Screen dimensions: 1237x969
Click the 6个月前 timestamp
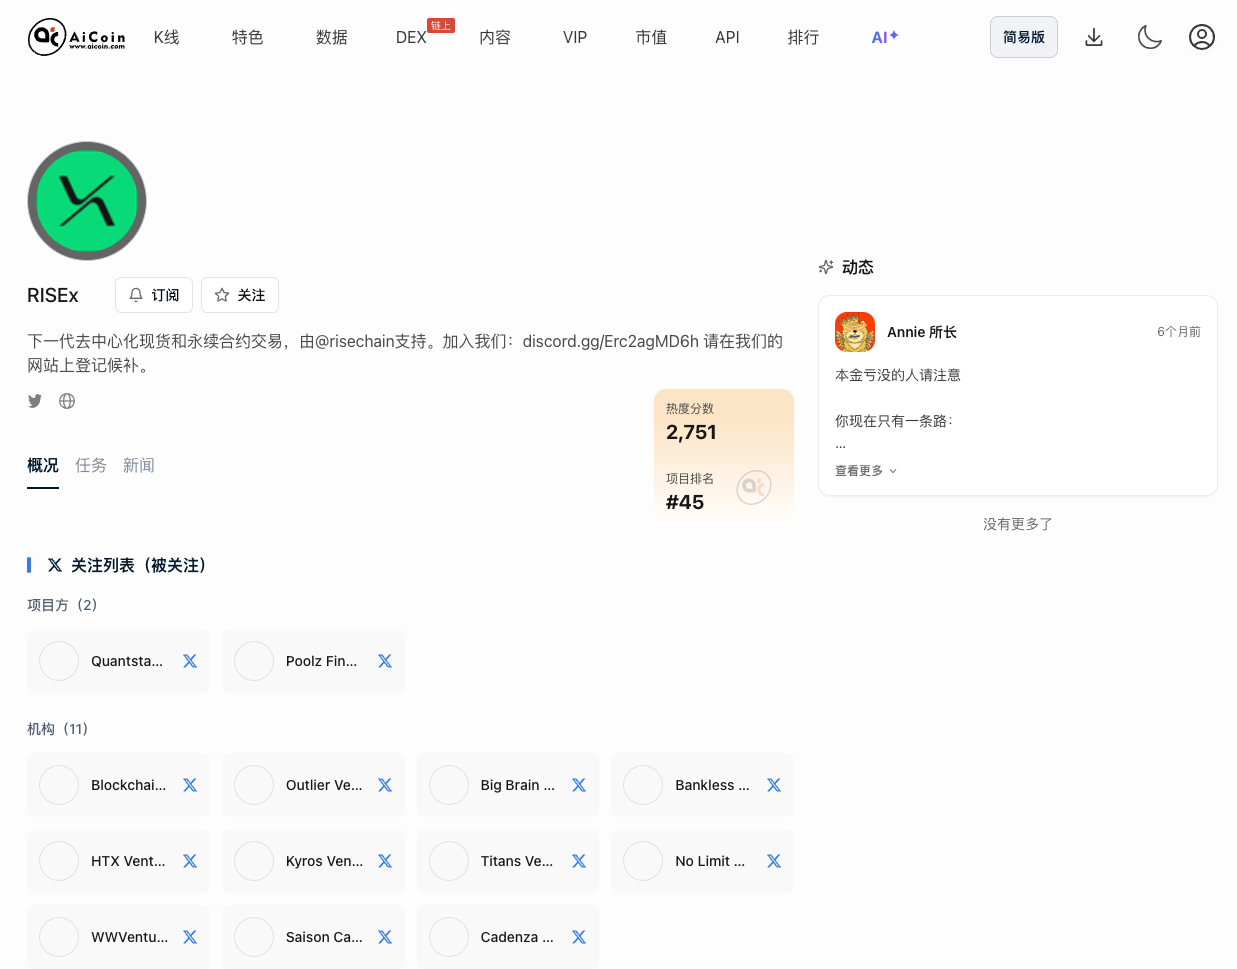(1179, 332)
